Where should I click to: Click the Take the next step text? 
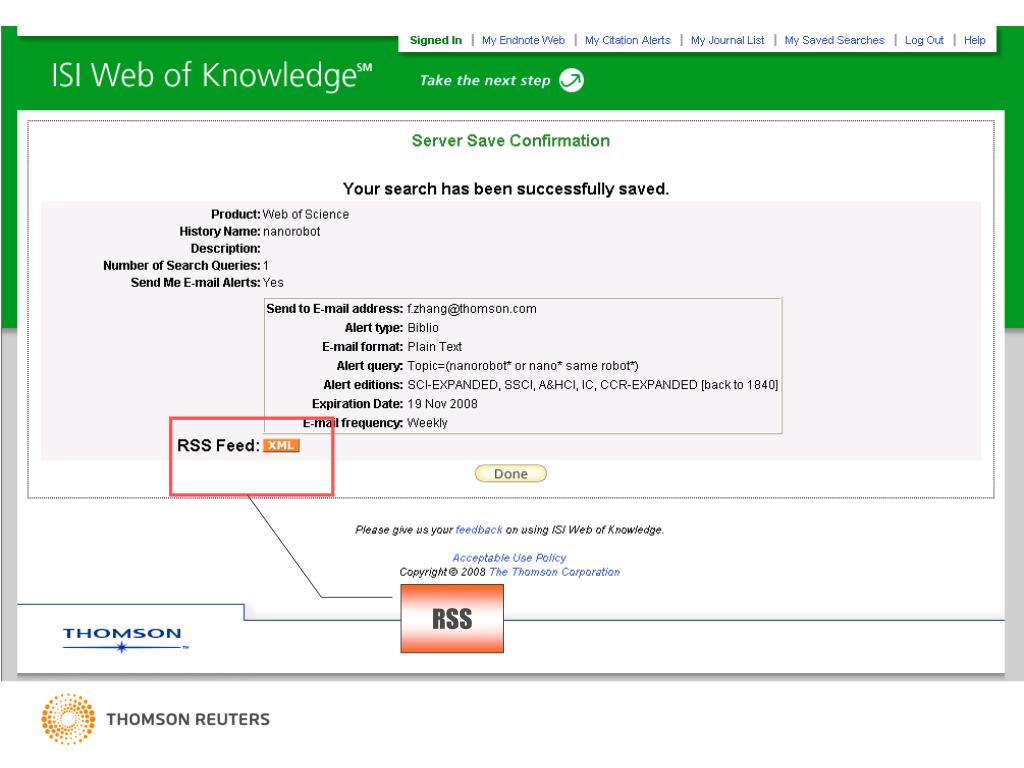click(x=485, y=80)
